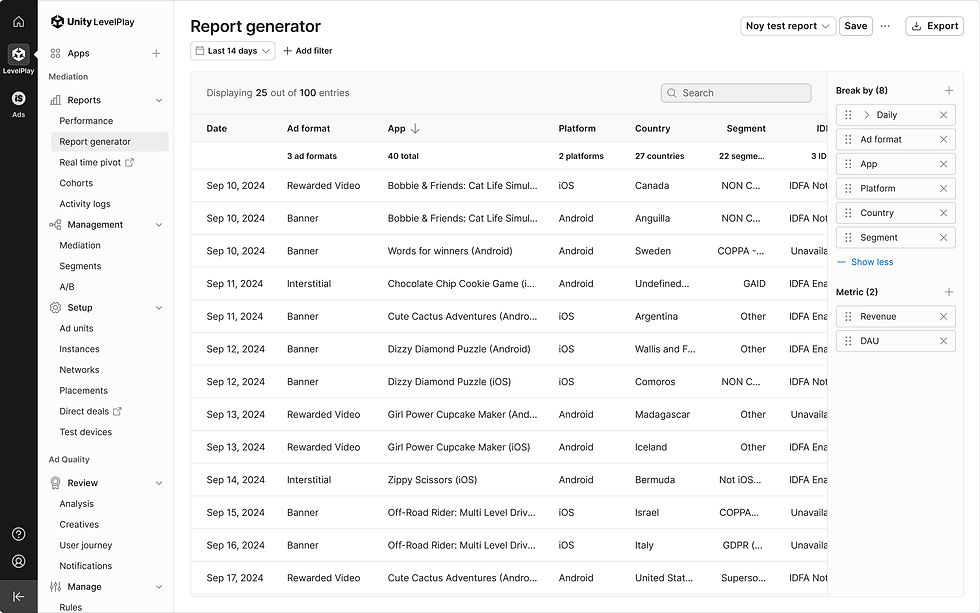Open the Performance report page
Viewport: 980px width, 613px height.
point(86,121)
